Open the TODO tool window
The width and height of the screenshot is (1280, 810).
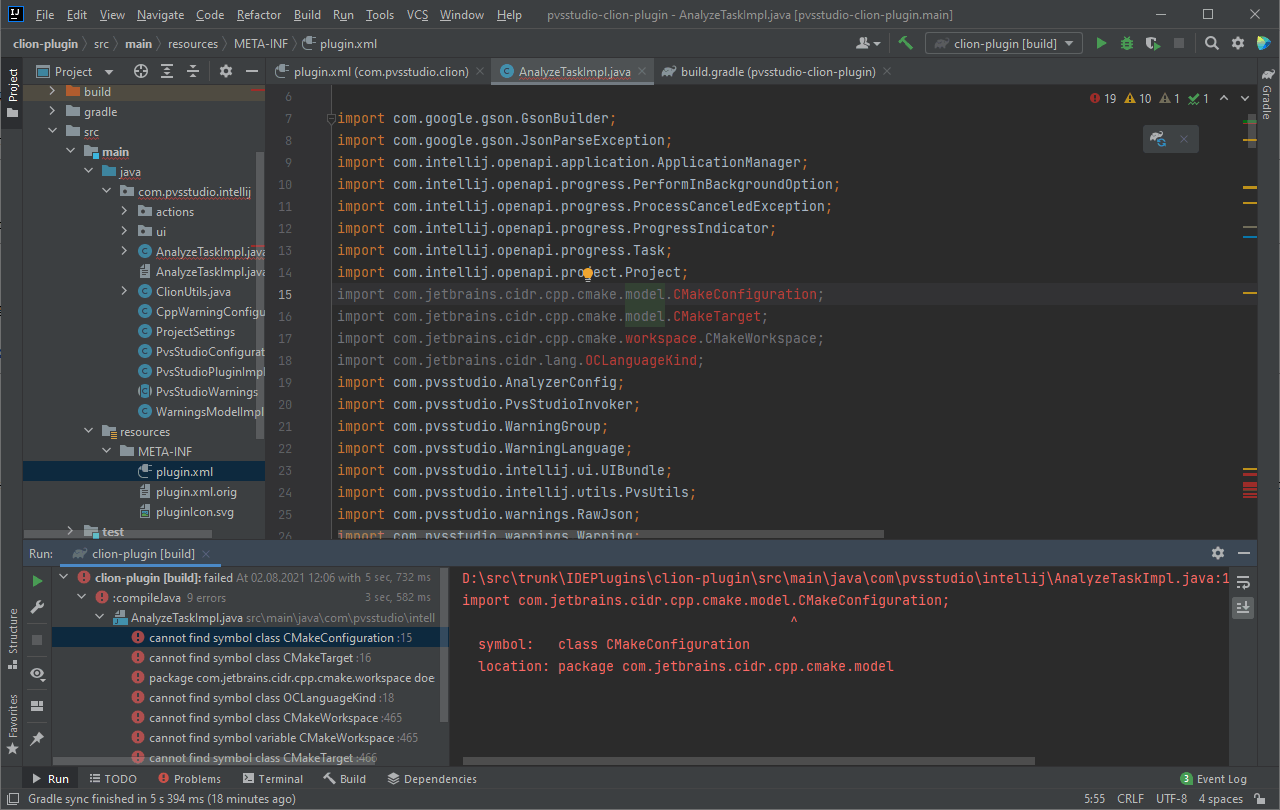(113, 779)
